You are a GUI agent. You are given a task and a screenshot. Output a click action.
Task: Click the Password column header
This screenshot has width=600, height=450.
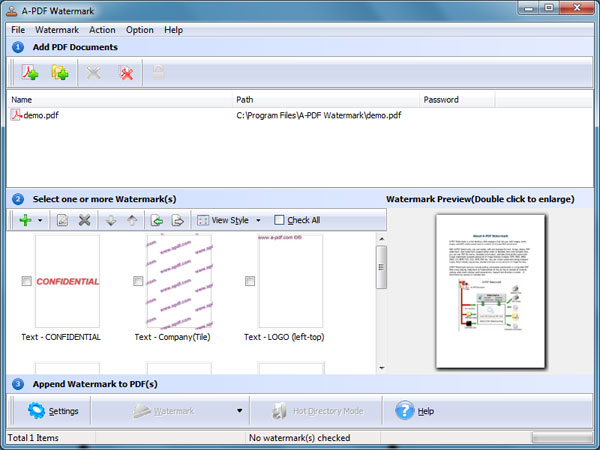point(457,99)
